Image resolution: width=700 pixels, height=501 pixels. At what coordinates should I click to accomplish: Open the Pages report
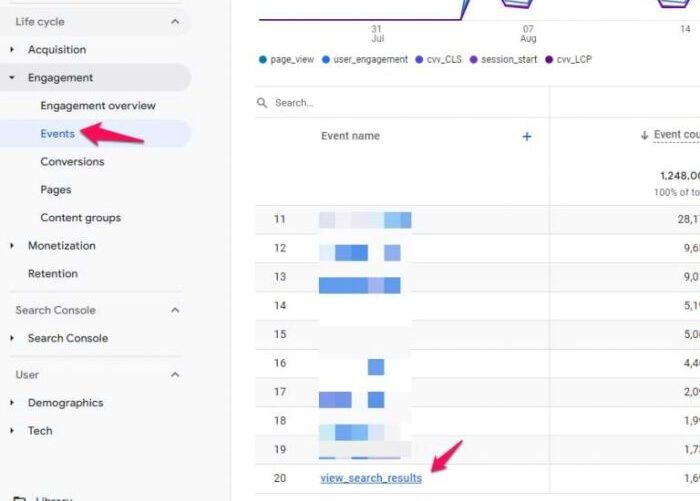tap(56, 190)
